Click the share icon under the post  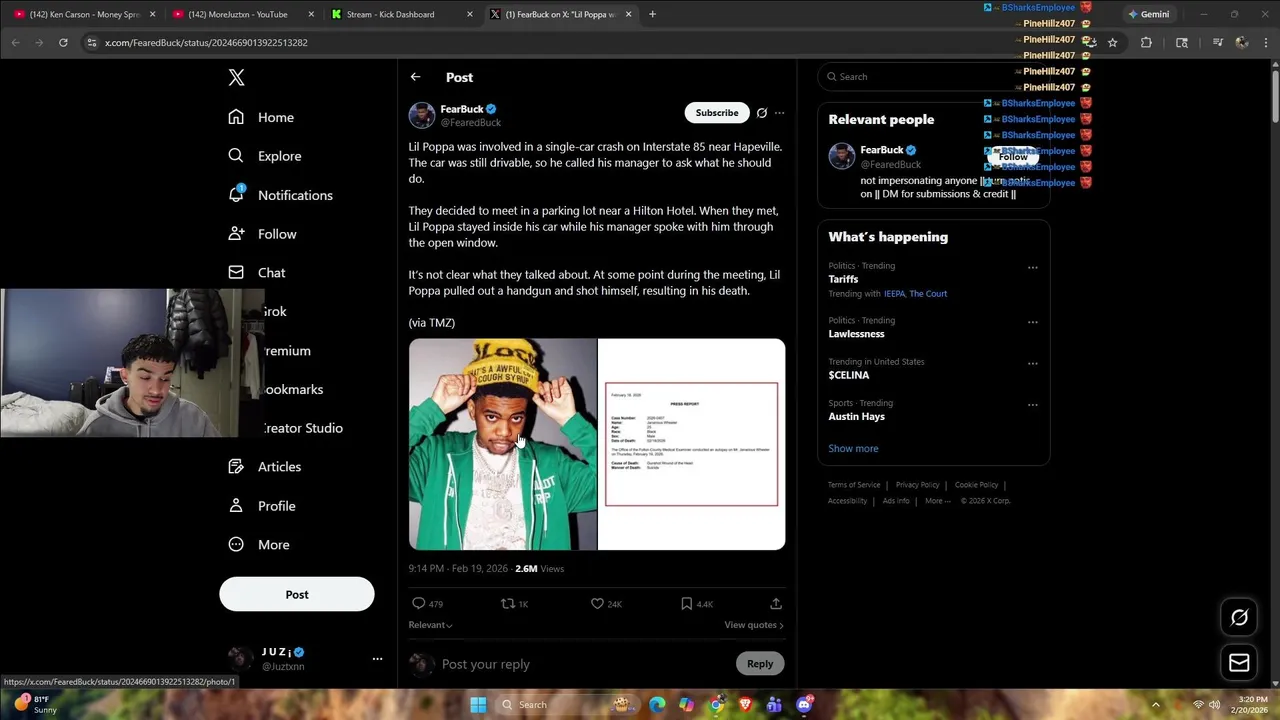pos(776,603)
